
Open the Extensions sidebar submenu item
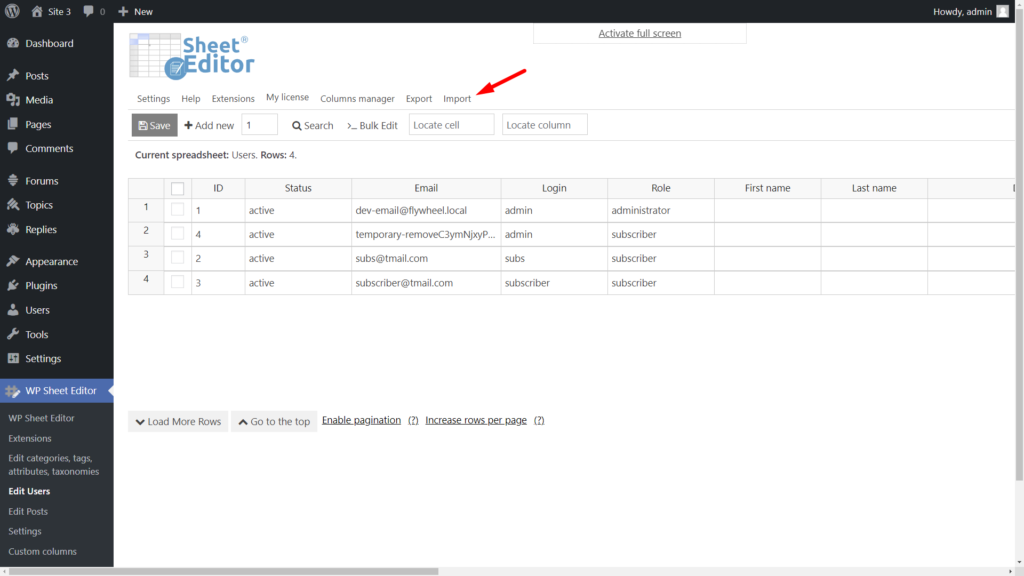tap(29, 438)
